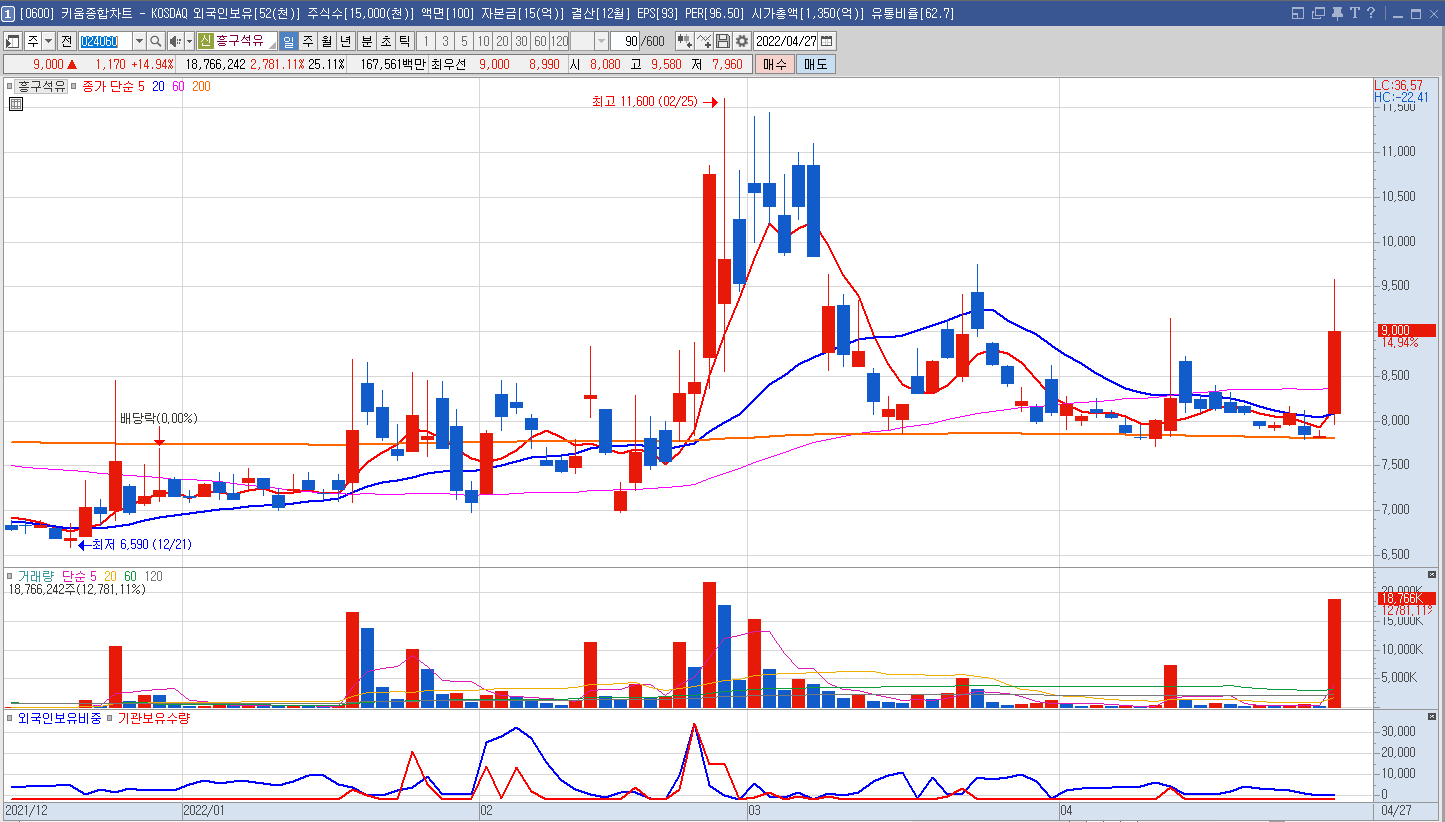Click the LC:36,57 indicator text
Screen dimensions: 1445x822
1398,86
